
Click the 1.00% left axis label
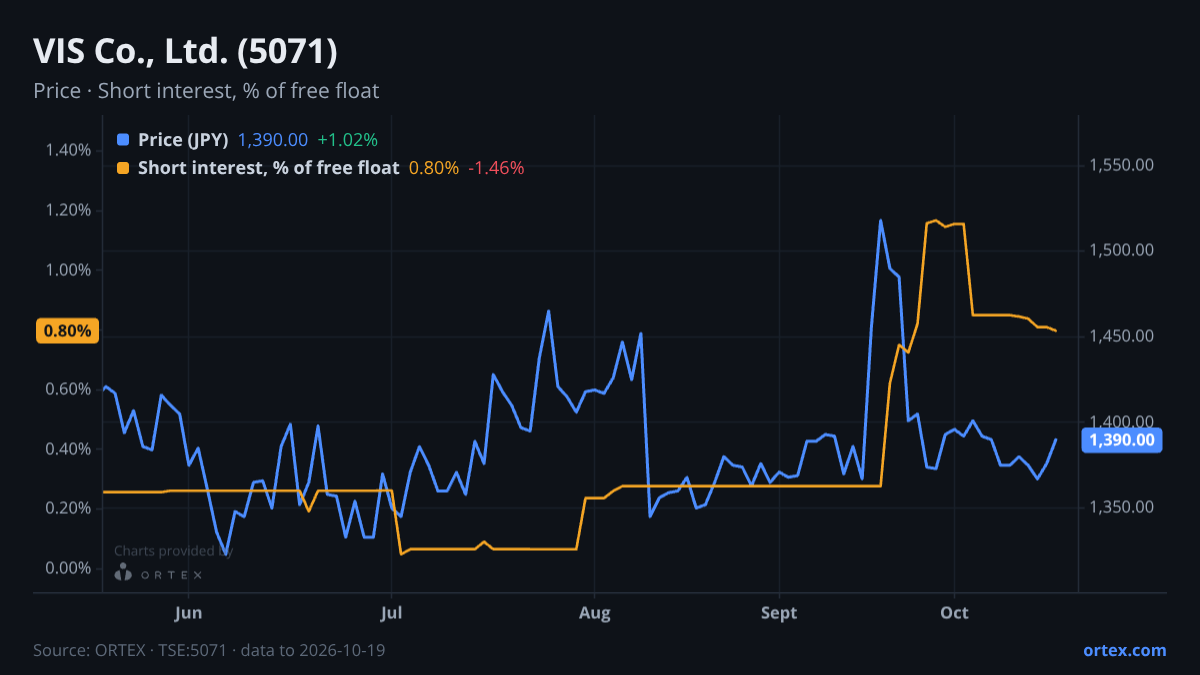coord(68,270)
